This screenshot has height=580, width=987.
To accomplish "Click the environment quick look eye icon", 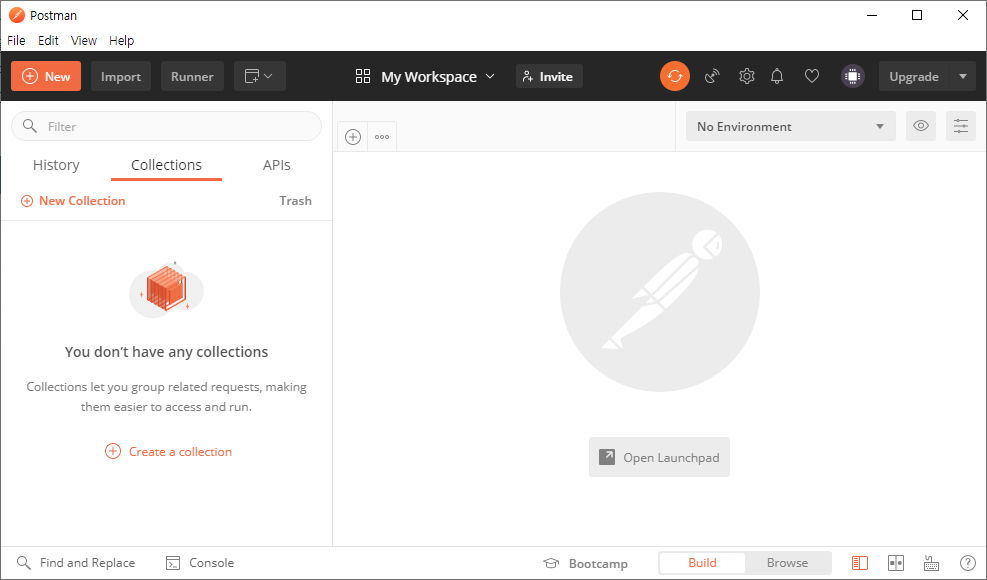I will (x=920, y=126).
